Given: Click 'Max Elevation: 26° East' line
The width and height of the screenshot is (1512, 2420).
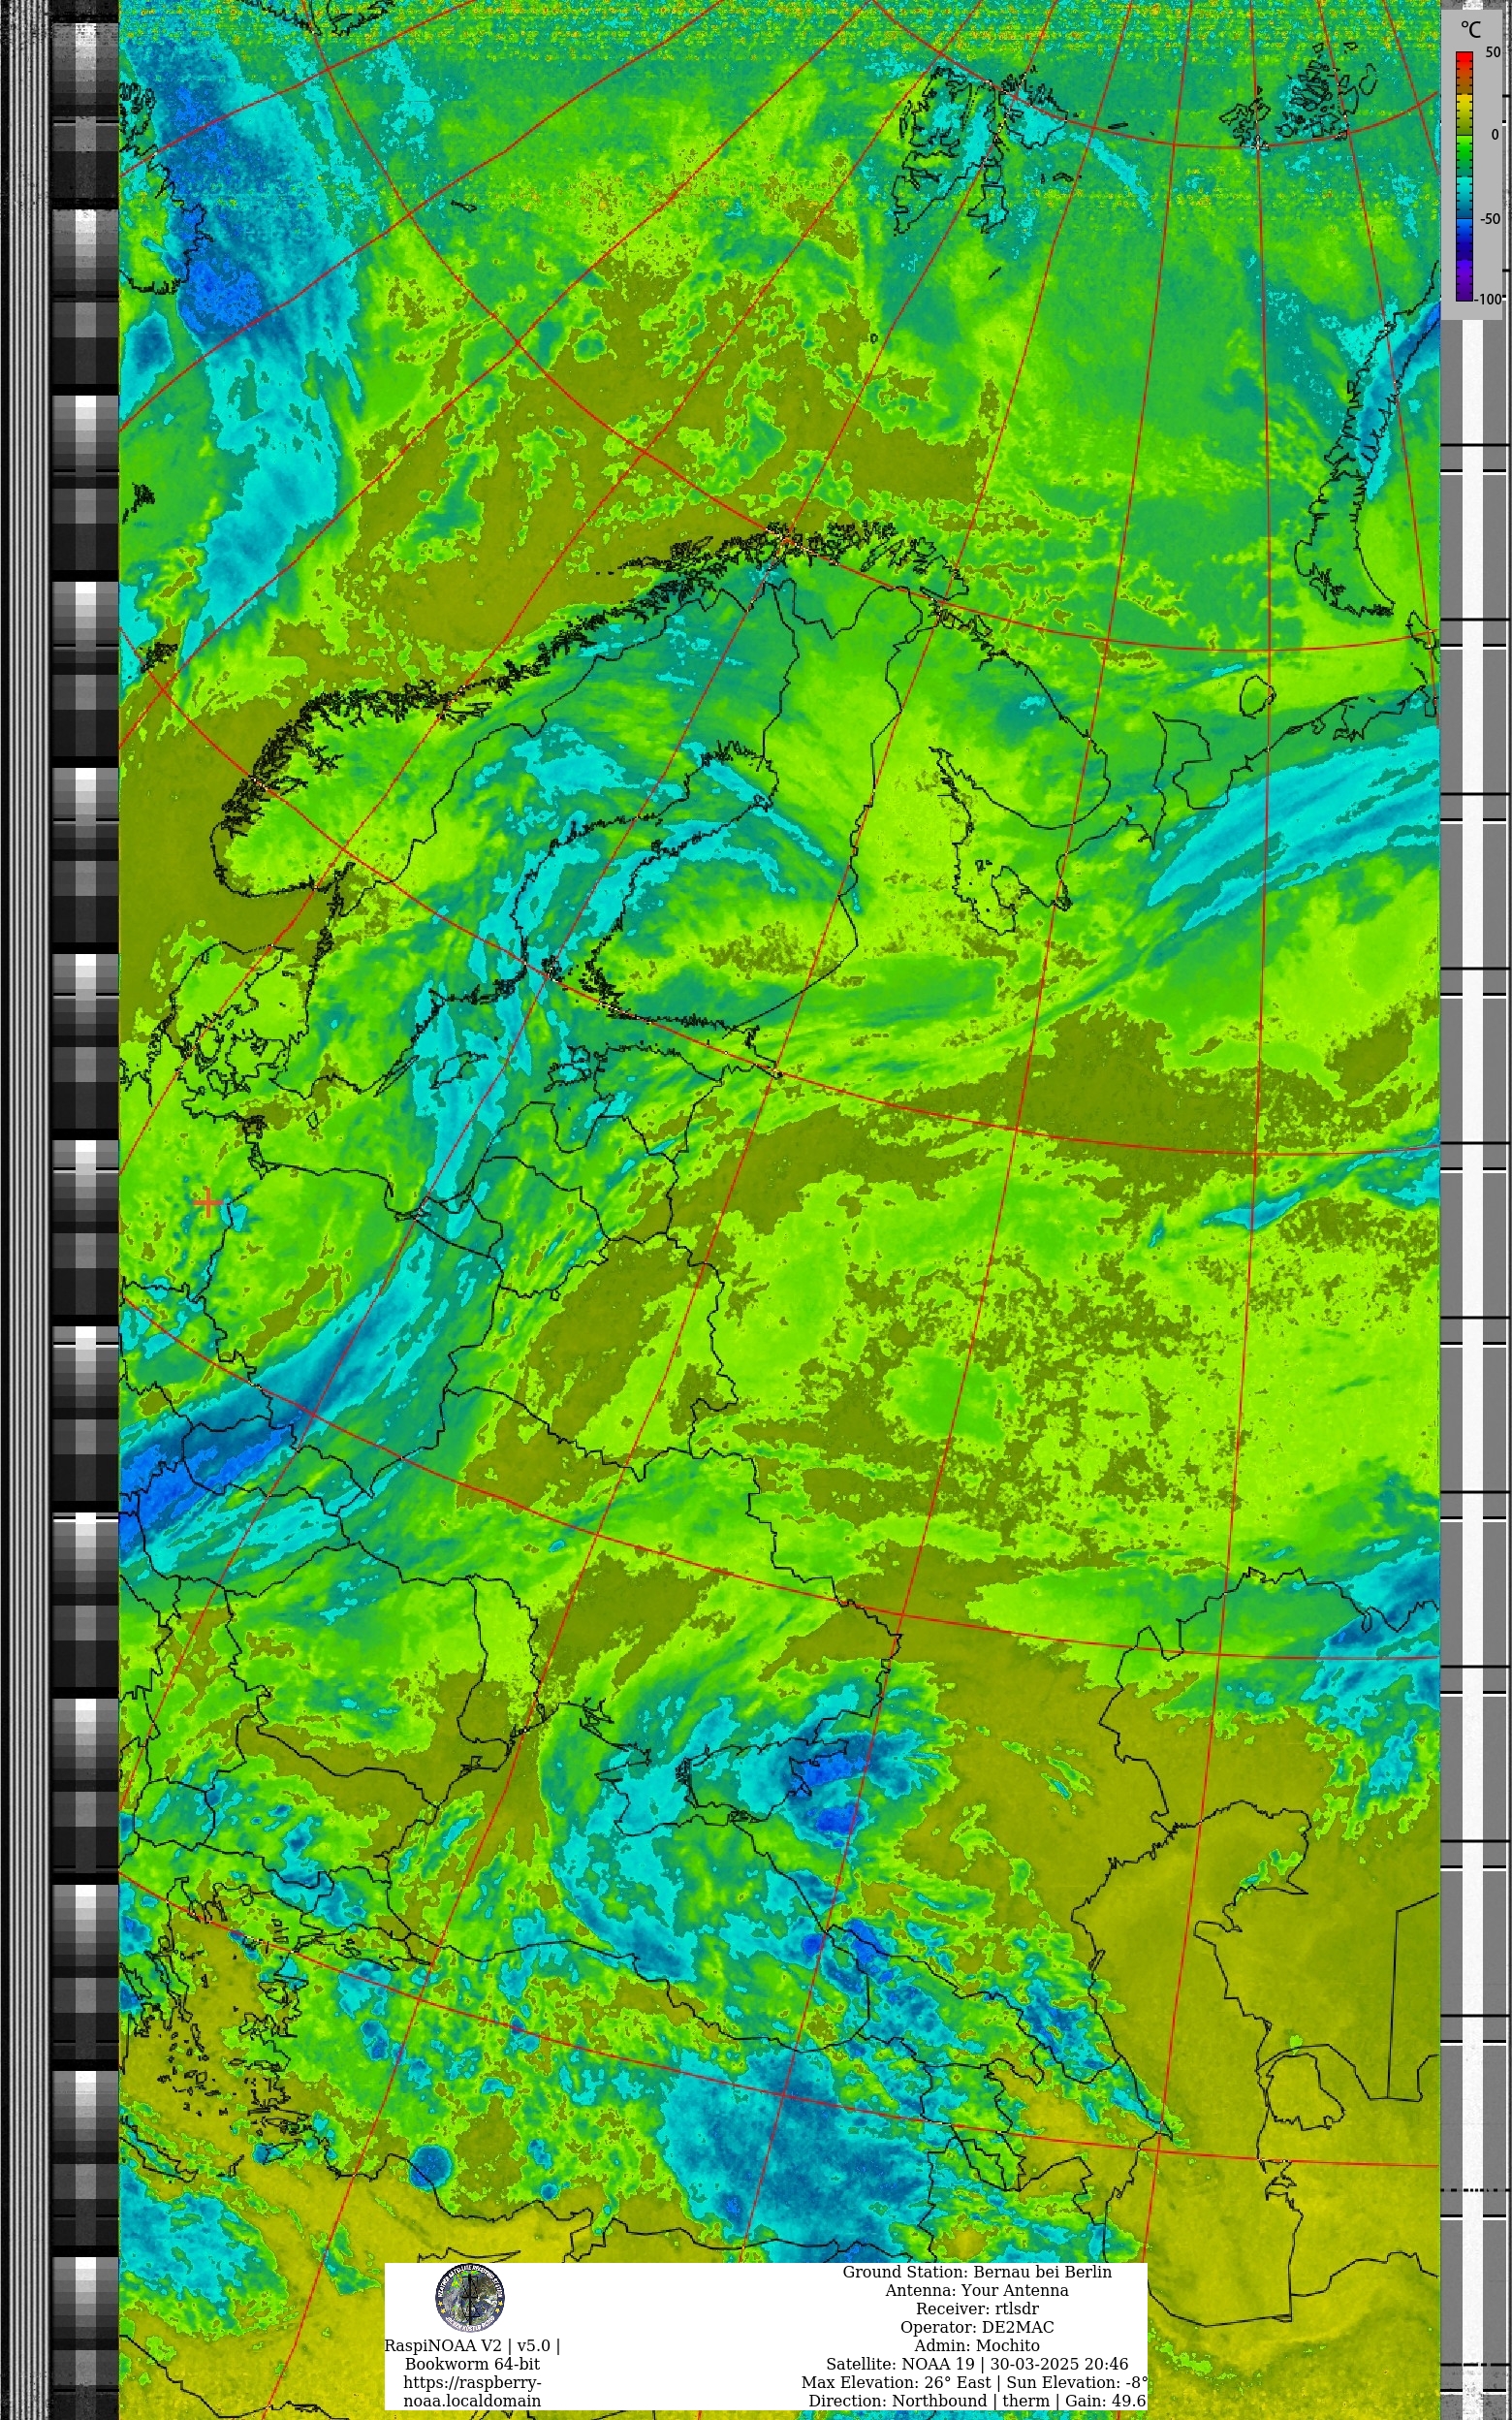Looking at the screenshot, I should pyautogui.click(x=975, y=2382).
